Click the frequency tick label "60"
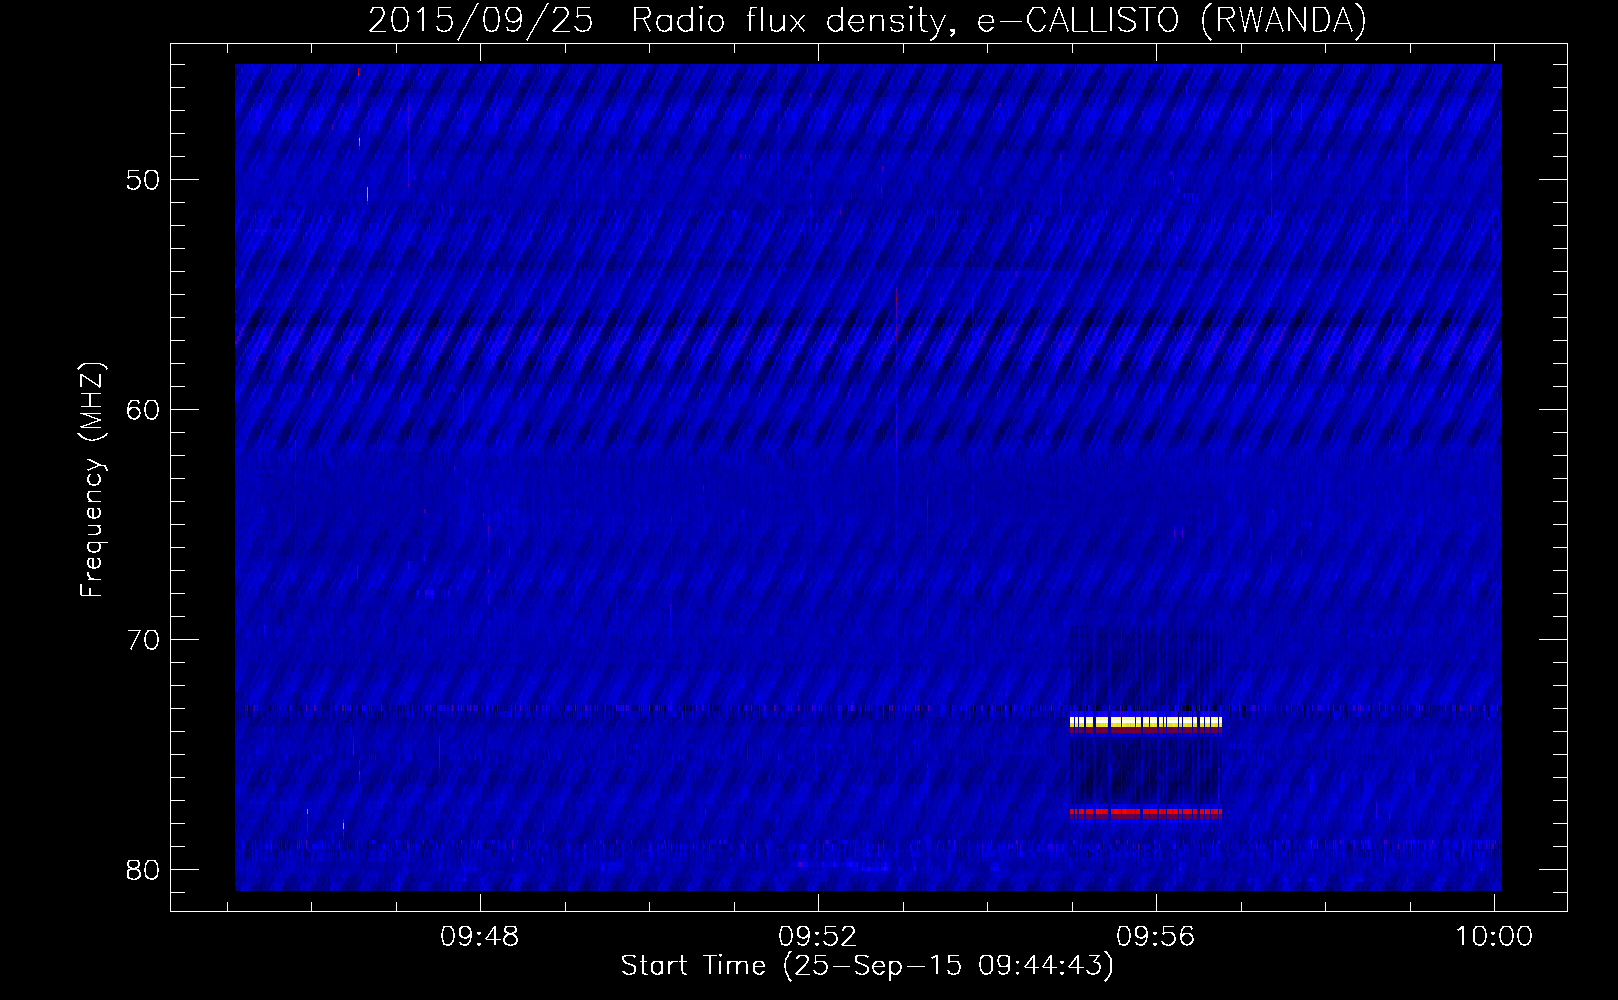The height and width of the screenshot is (1000, 1618). pyautogui.click(x=143, y=410)
